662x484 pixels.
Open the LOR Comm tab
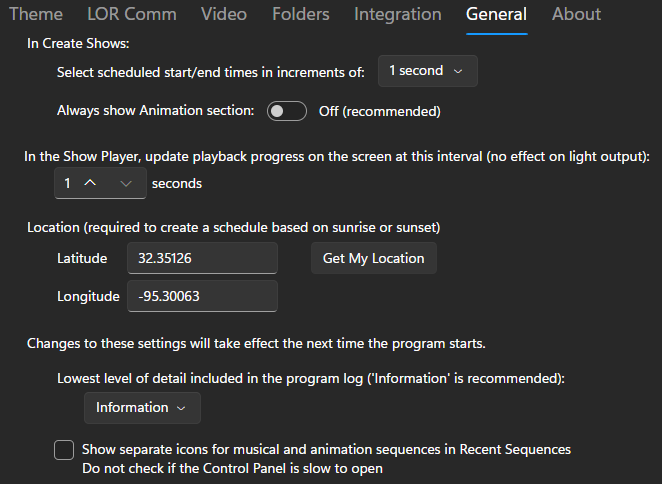(132, 14)
